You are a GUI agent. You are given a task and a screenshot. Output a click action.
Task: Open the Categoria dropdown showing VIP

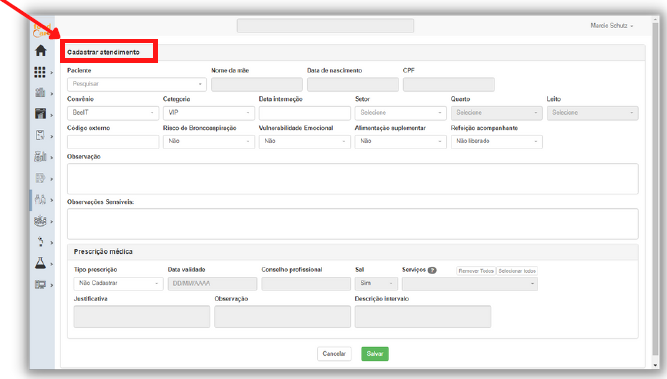click(208, 113)
